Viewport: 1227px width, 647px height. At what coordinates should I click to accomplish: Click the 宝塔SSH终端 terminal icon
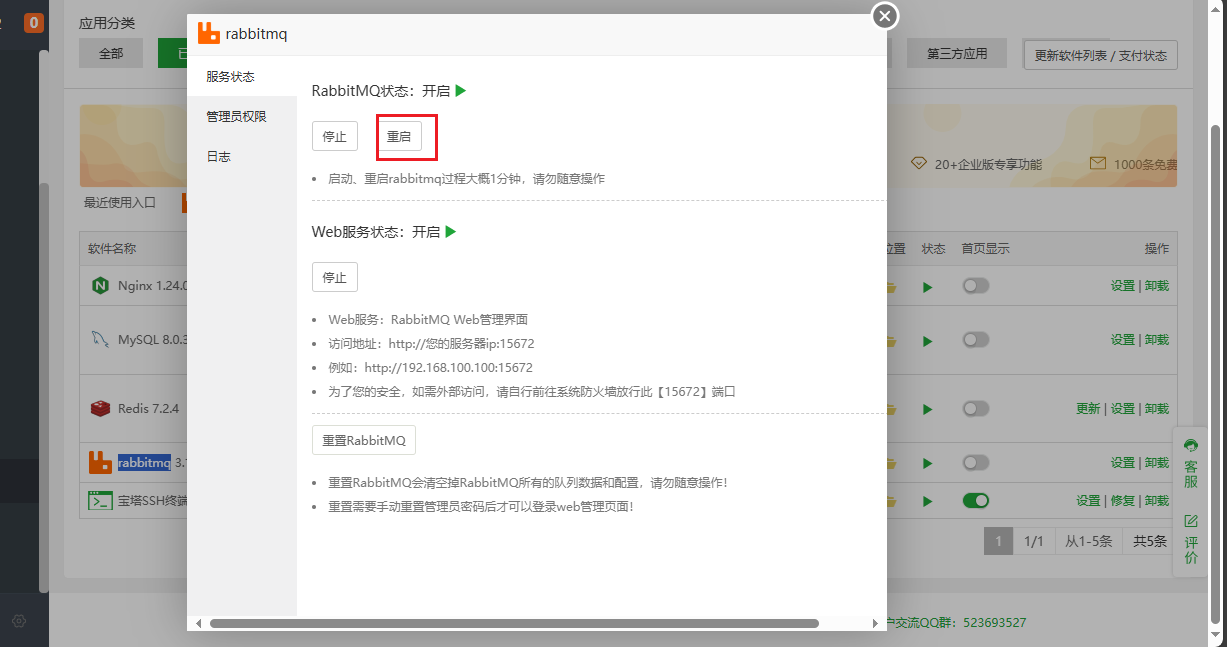point(100,501)
